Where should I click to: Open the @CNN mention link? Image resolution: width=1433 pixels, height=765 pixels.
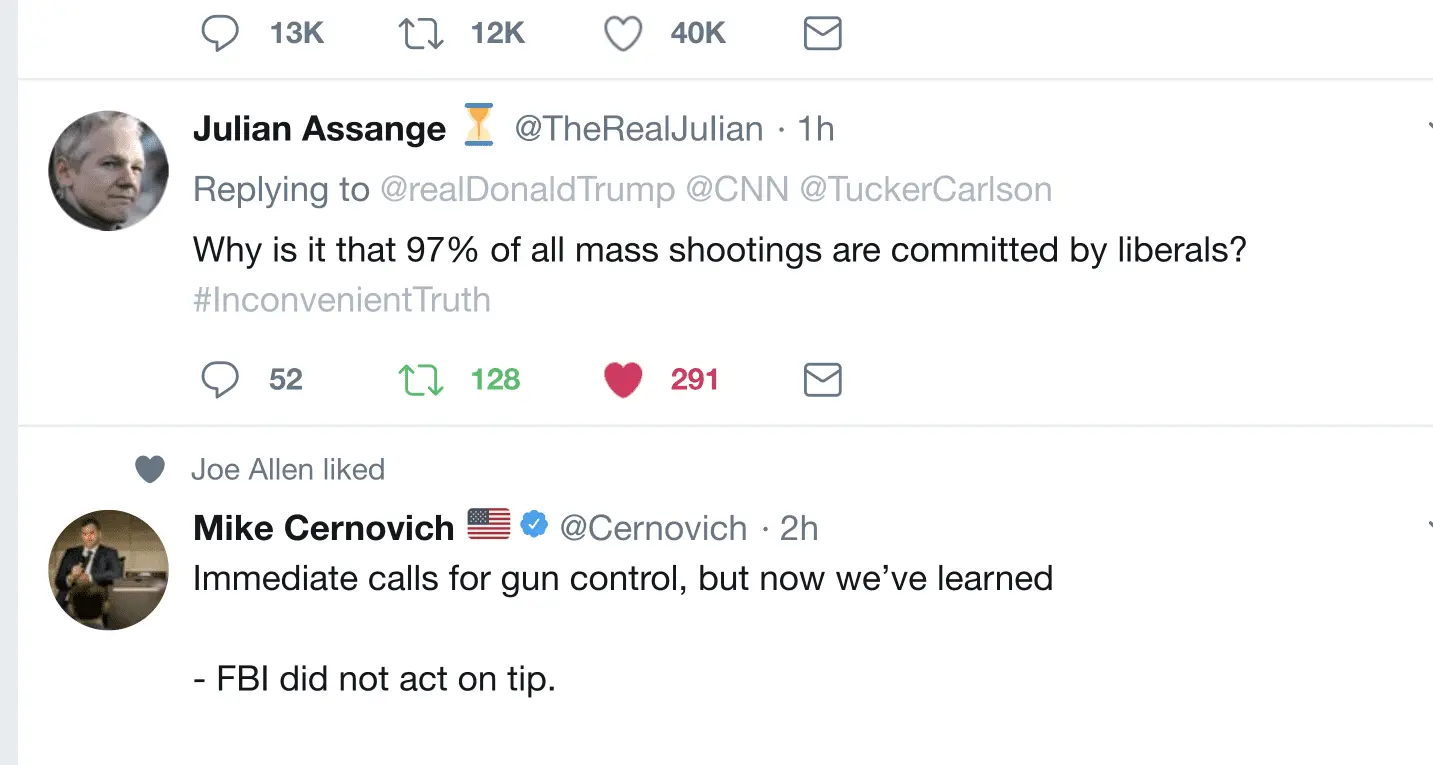point(737,190)
